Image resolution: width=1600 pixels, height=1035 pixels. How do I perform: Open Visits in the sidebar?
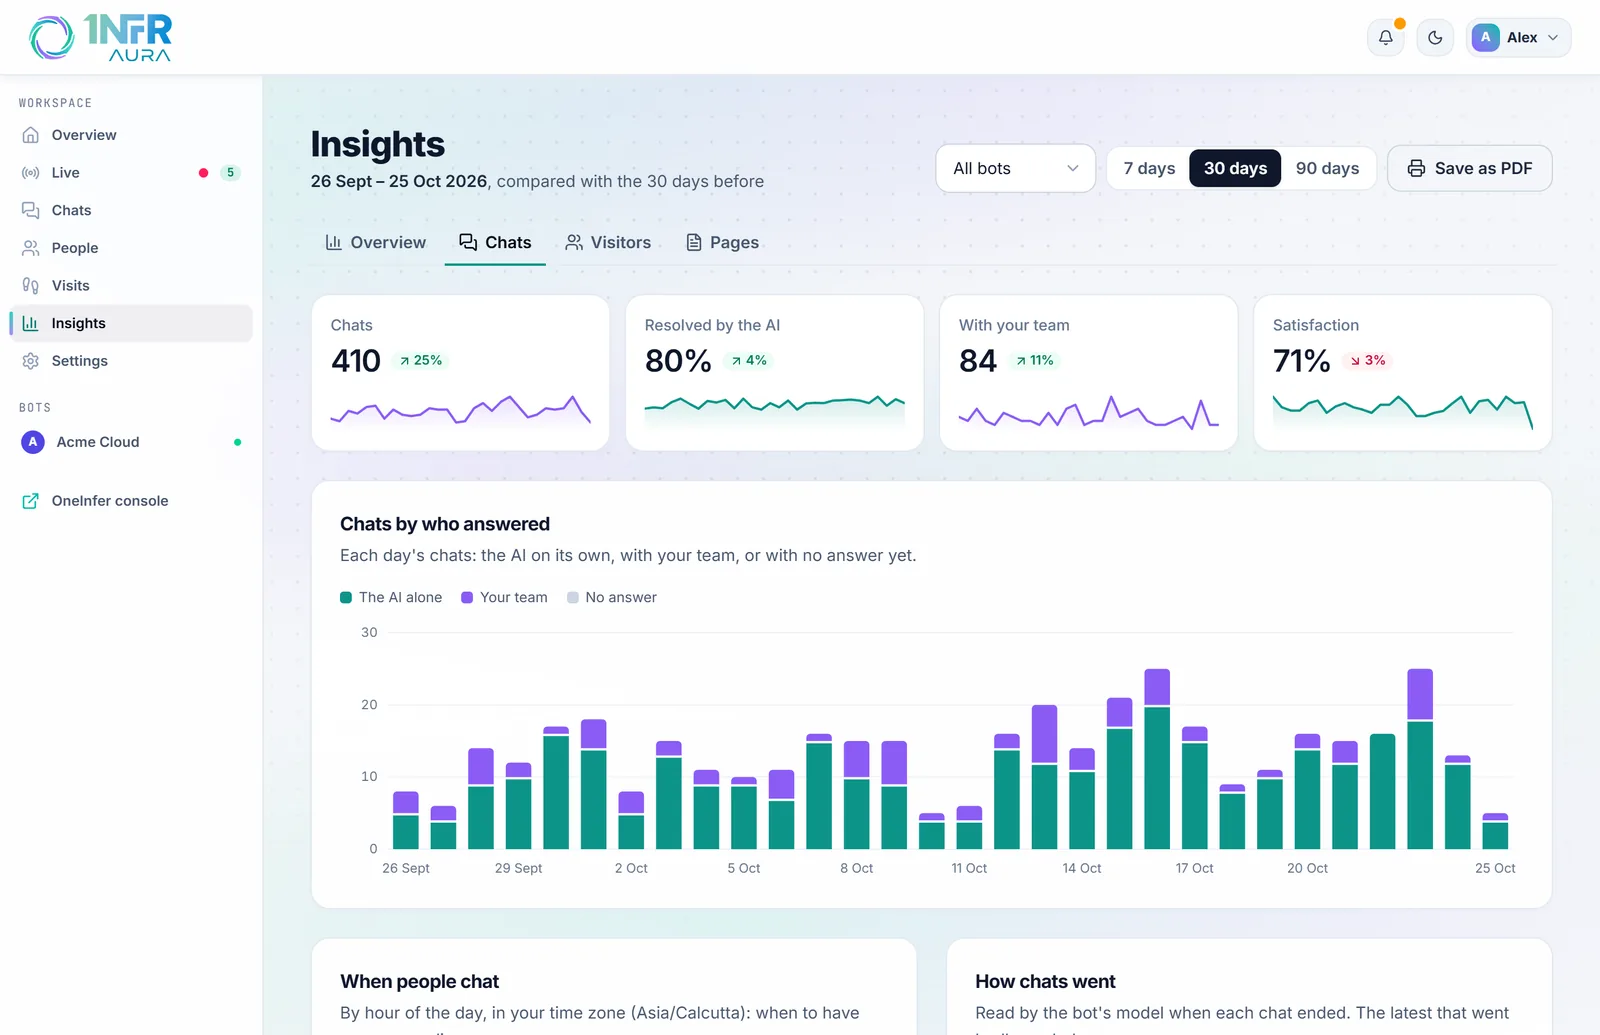pyautogui.click(x=131, y=286)
